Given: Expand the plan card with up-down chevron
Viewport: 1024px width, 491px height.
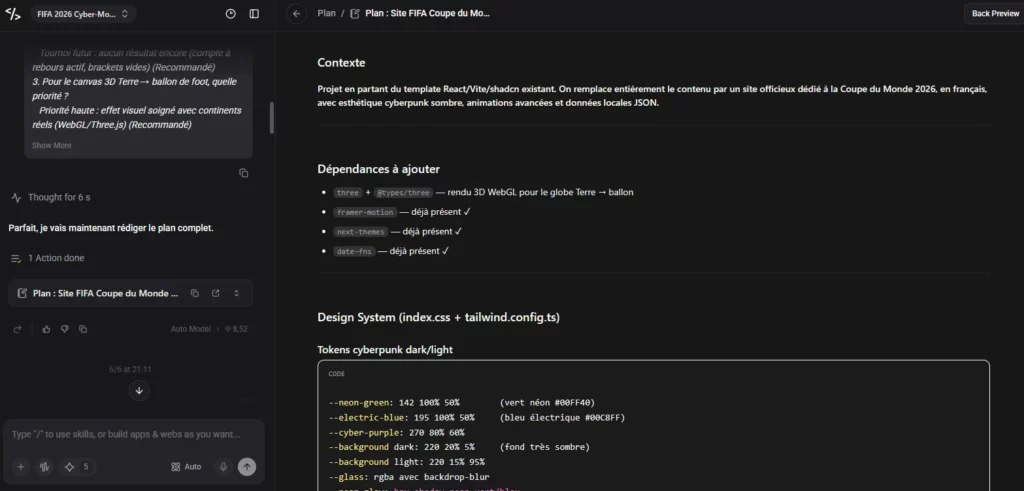Looking at the screenshot, I should (236, 293).
